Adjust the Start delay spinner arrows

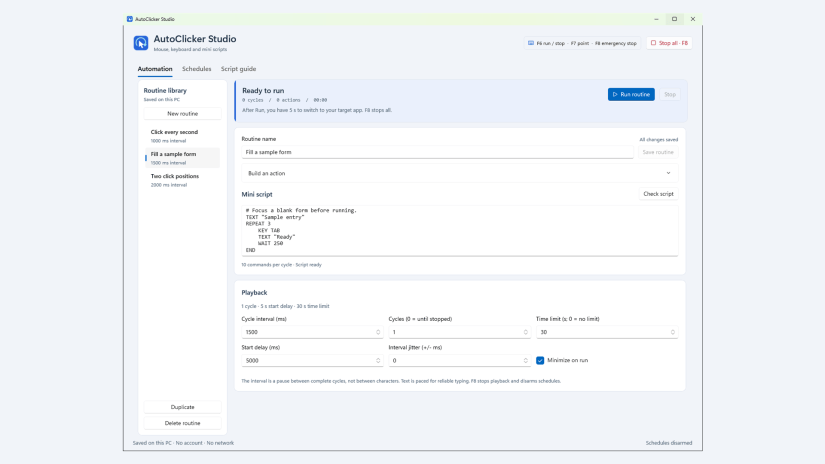point(378,360)
